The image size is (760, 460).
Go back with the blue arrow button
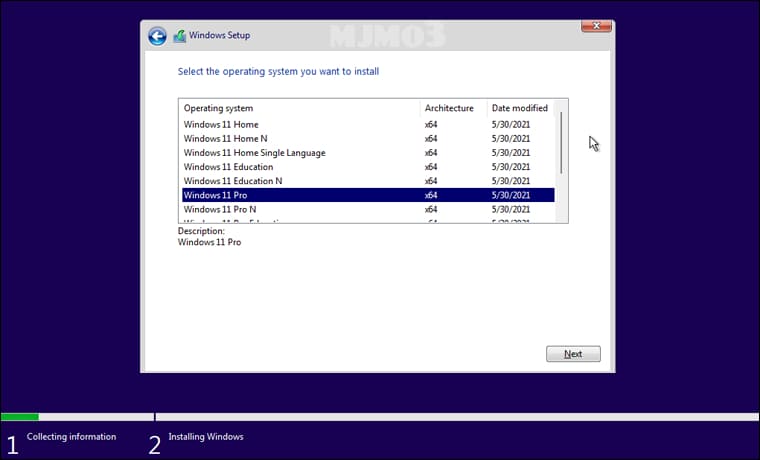point(157,36)
